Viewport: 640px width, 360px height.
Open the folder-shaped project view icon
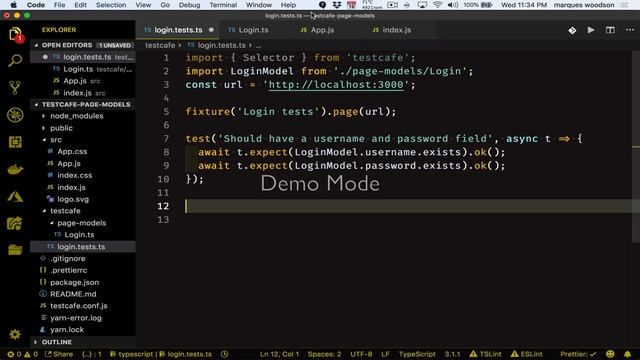pos(15,249)
